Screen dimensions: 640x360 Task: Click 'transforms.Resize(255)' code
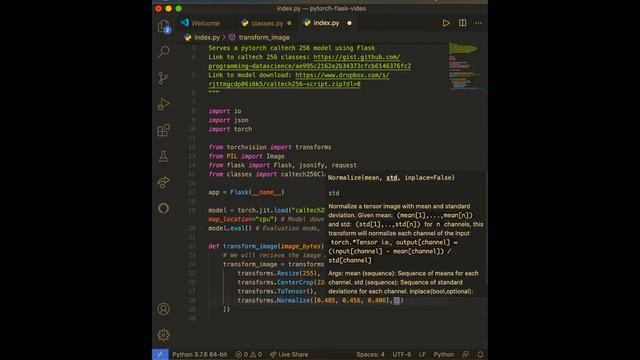279,273
